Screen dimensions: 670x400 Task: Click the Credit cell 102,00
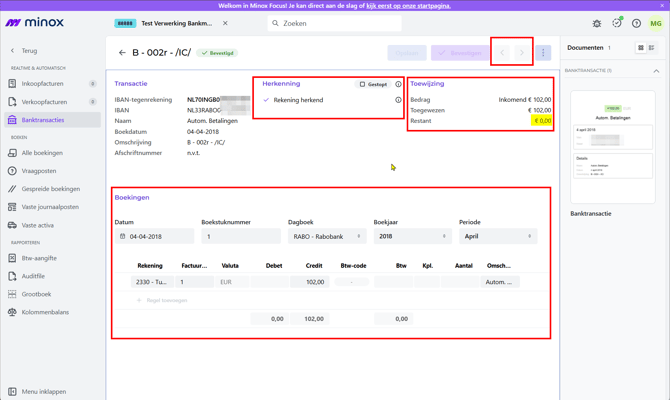coord(310,282)
